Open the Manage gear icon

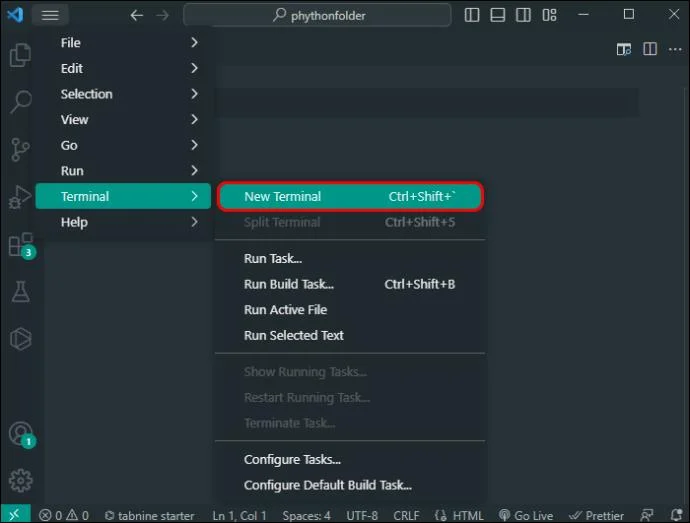pyautogui.click(x=21, y=480)
